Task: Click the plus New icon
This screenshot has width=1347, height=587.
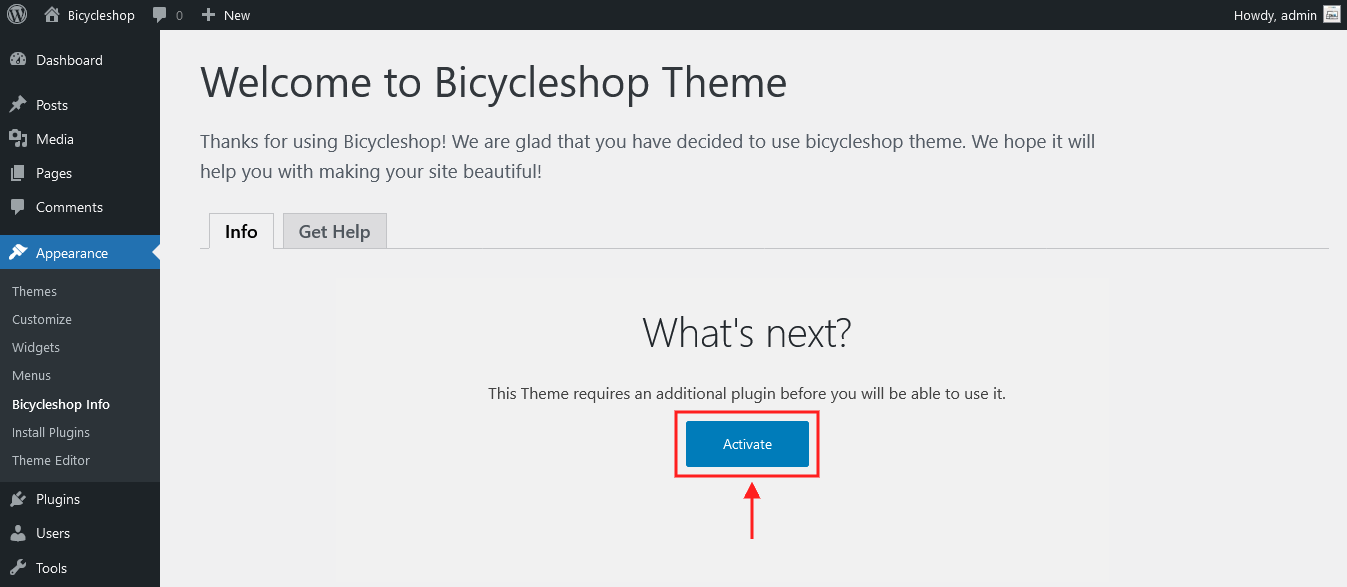Action: coord(208,15)
